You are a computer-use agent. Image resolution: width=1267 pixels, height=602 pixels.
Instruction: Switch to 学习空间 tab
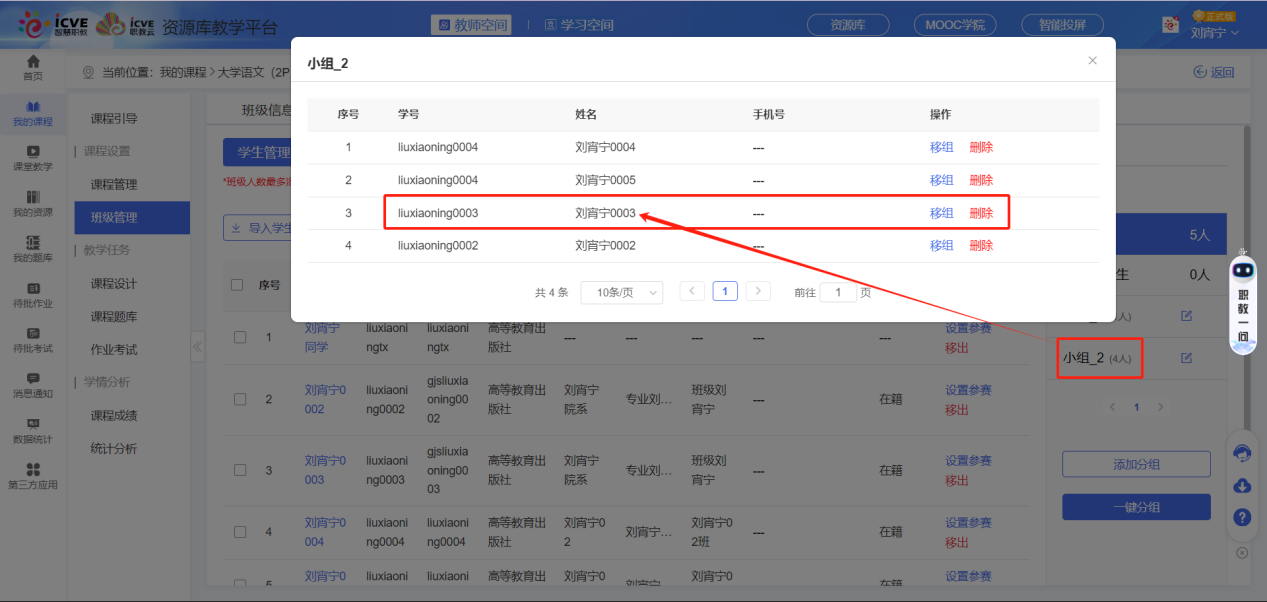click(x=579, y=25)
